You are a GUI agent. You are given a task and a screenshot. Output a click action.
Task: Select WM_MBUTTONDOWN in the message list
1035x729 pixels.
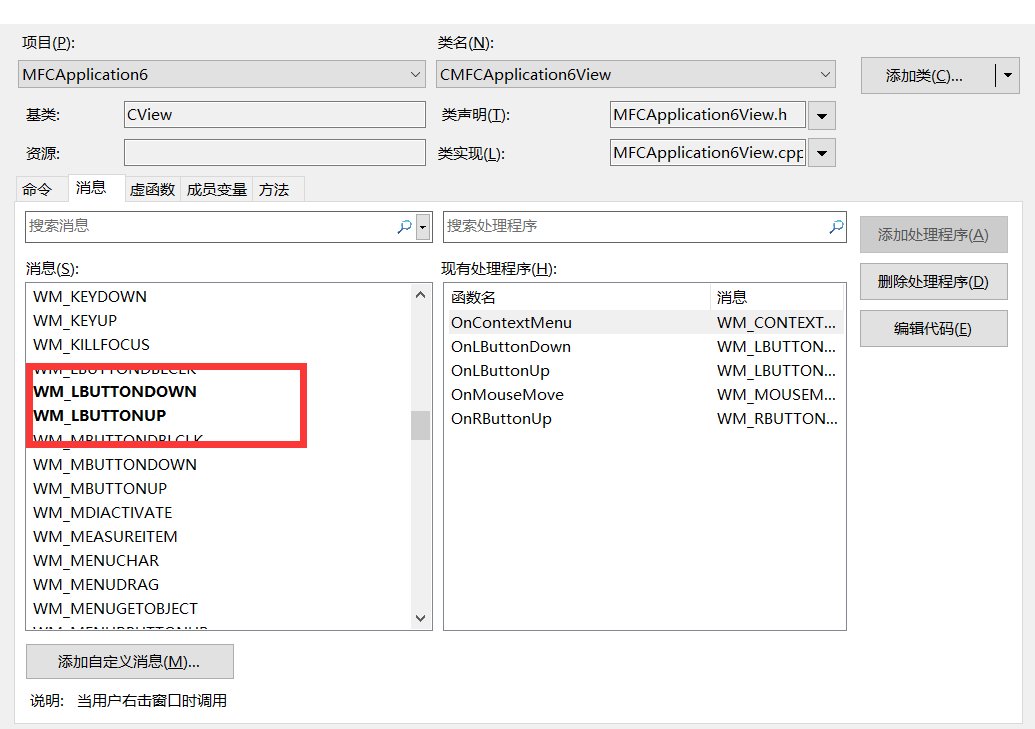click(114, 464)
